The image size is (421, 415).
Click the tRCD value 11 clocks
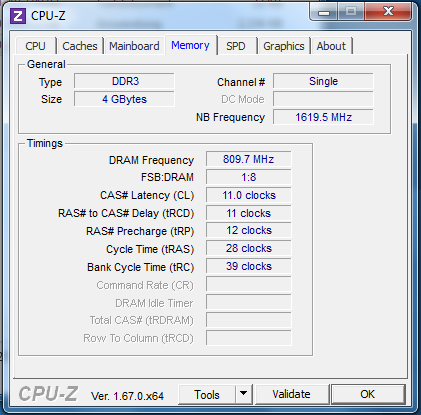point(249,213)
